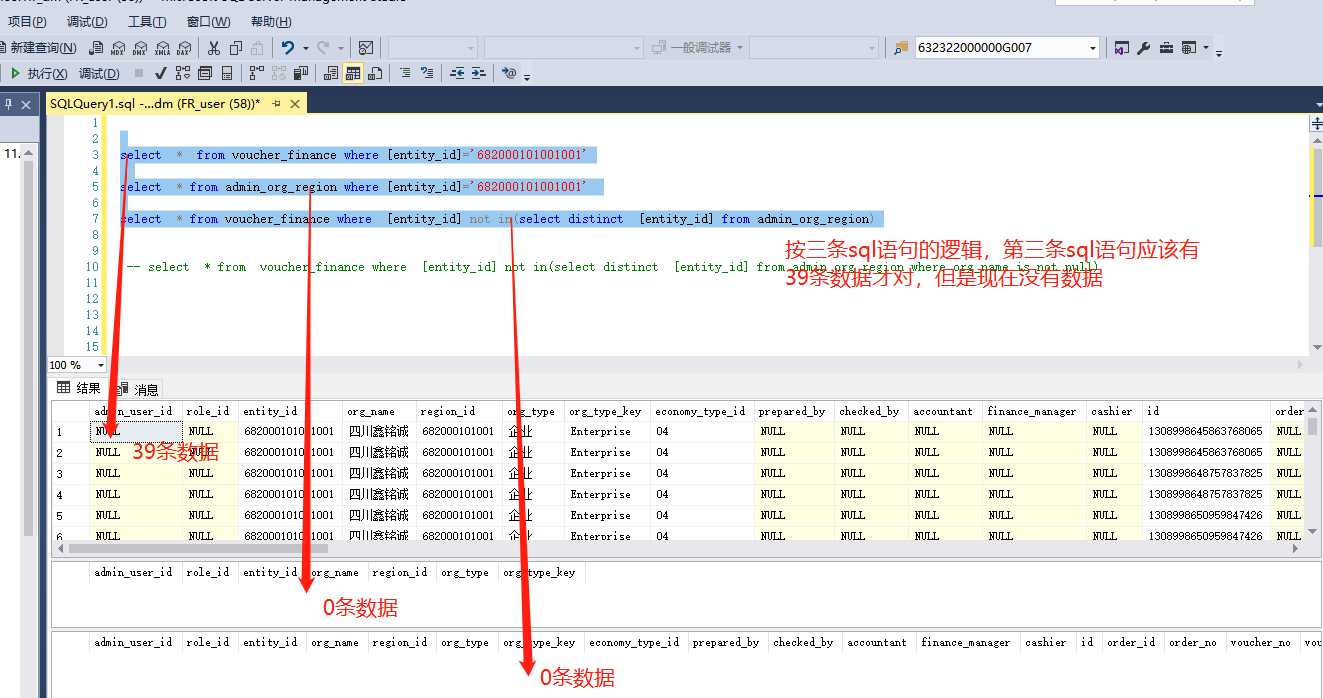Click the Cut scissors icon

(214, 48)
